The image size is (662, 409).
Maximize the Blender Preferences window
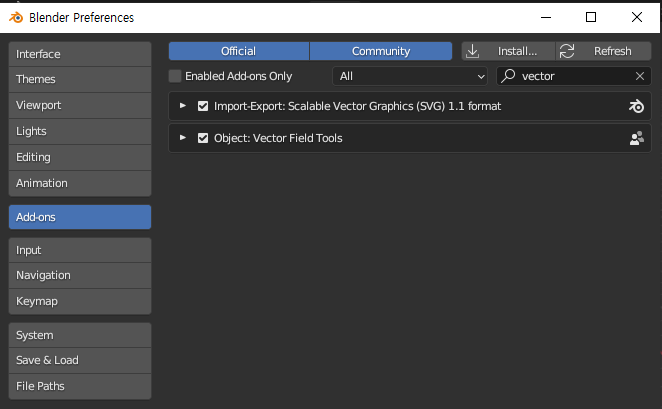[591, 17]
